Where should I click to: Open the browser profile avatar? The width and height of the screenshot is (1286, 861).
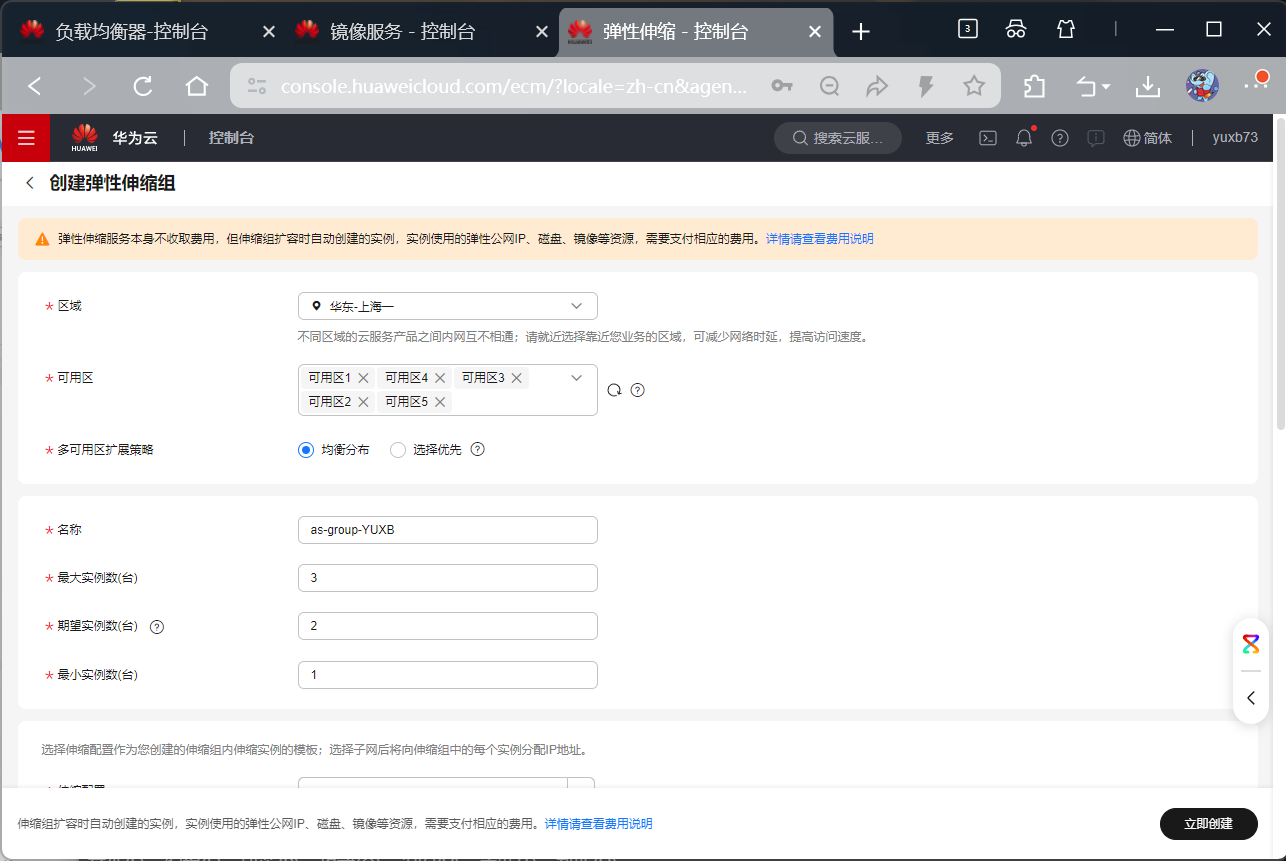click(x=1202, y=86)
